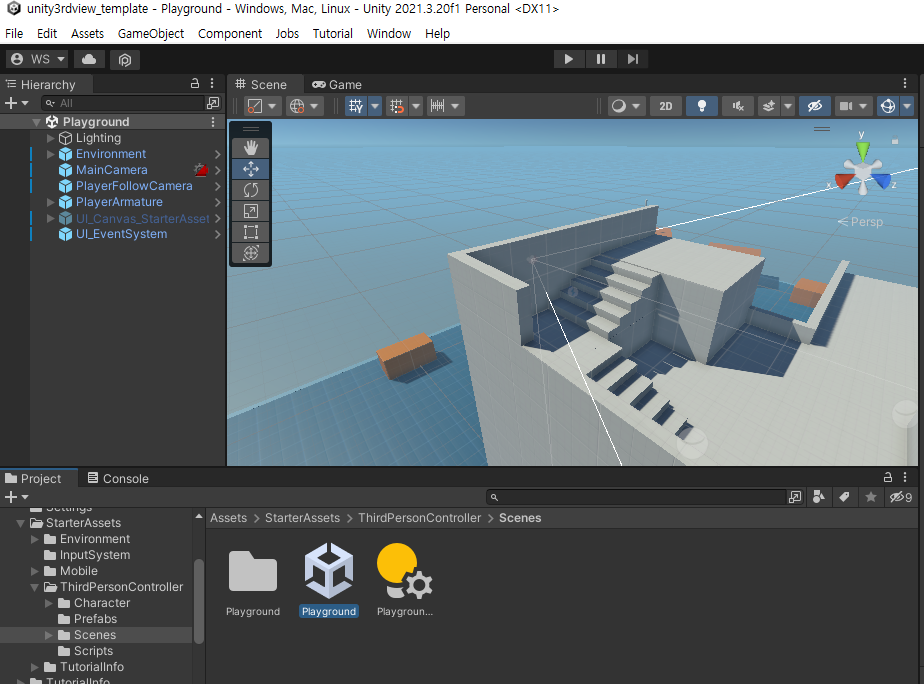The width and height of the screenshot is (924, 684).
Task: Toggle hidden packages visibility count
Action: tap(900, 497)
